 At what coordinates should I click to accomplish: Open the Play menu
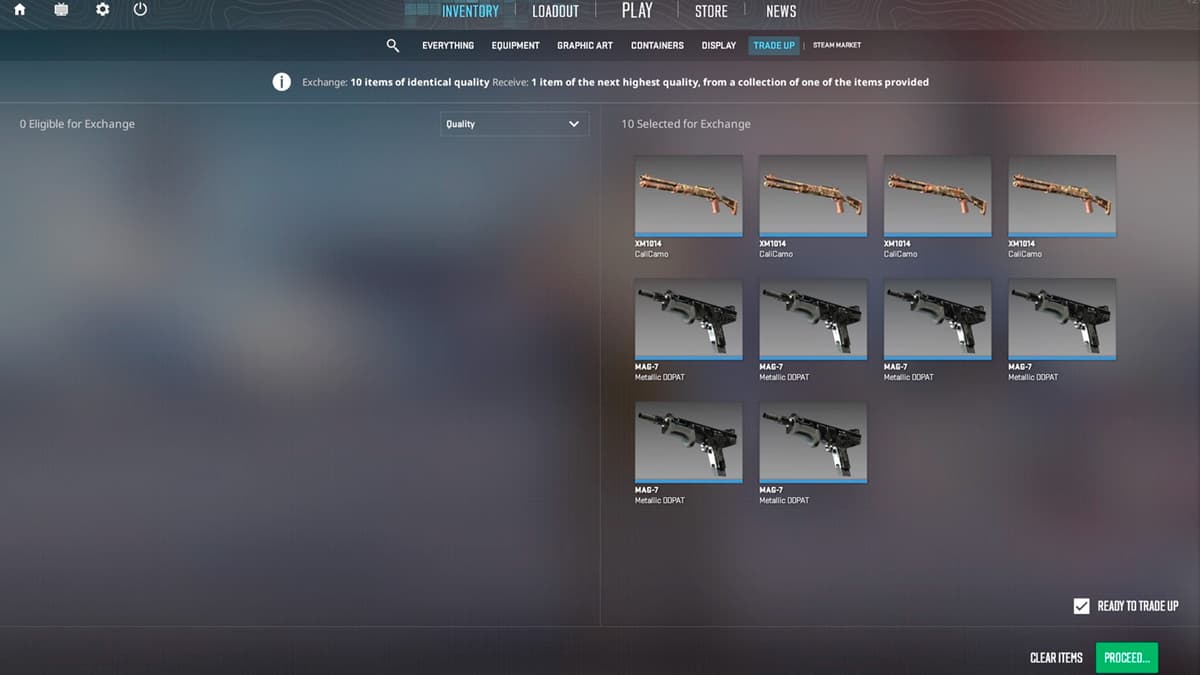[x=637, y=11]
